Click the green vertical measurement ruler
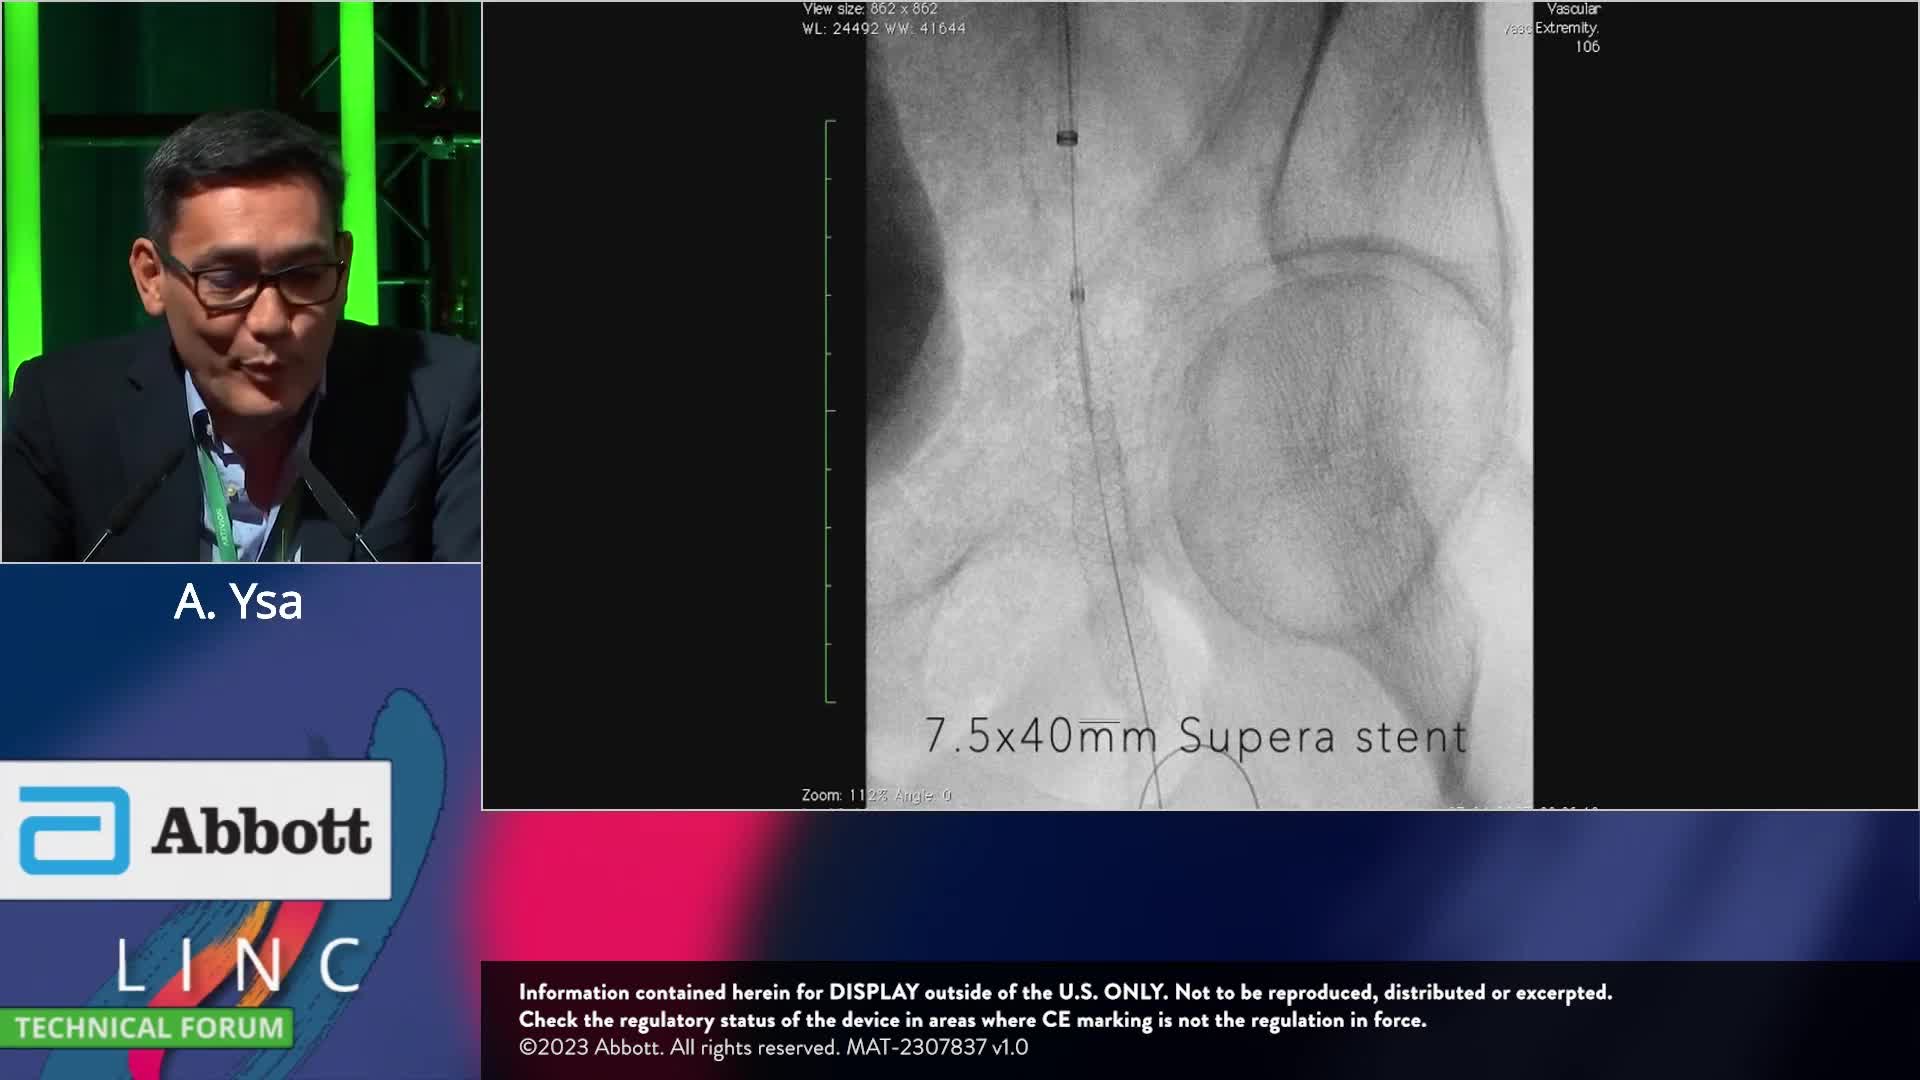The width and height of the screenshot is (1920, 1080). tap(829, 410)
